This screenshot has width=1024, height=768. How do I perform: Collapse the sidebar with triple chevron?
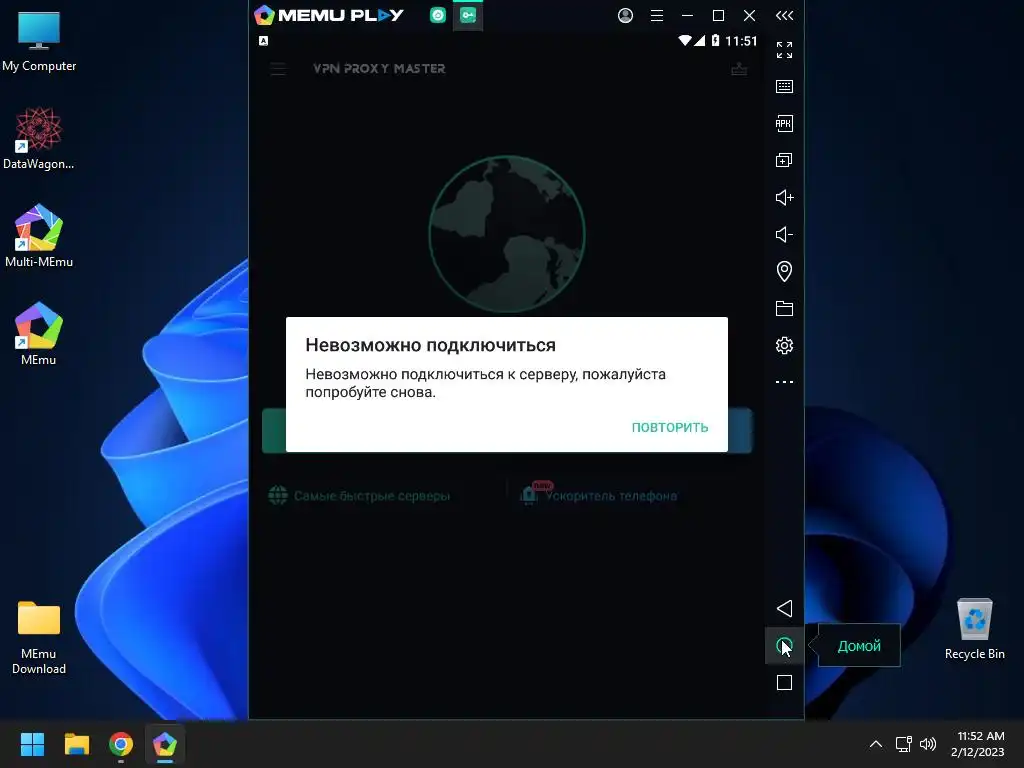784,15
